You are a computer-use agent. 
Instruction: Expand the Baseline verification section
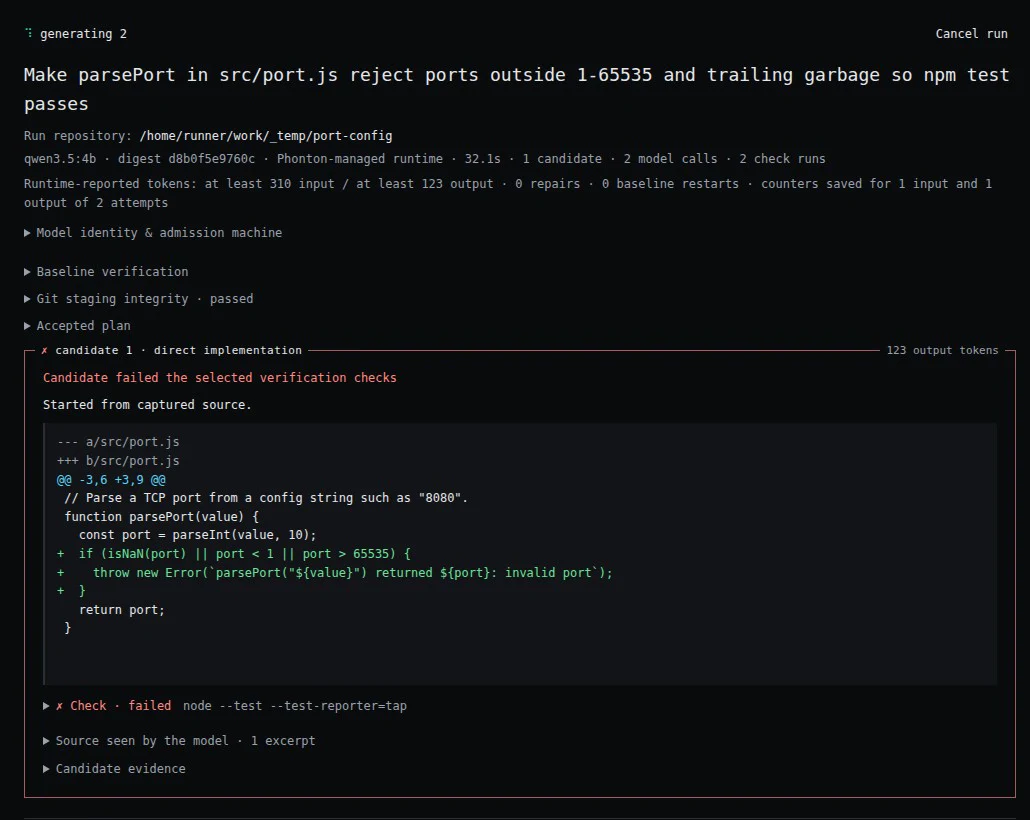[106, 271]
